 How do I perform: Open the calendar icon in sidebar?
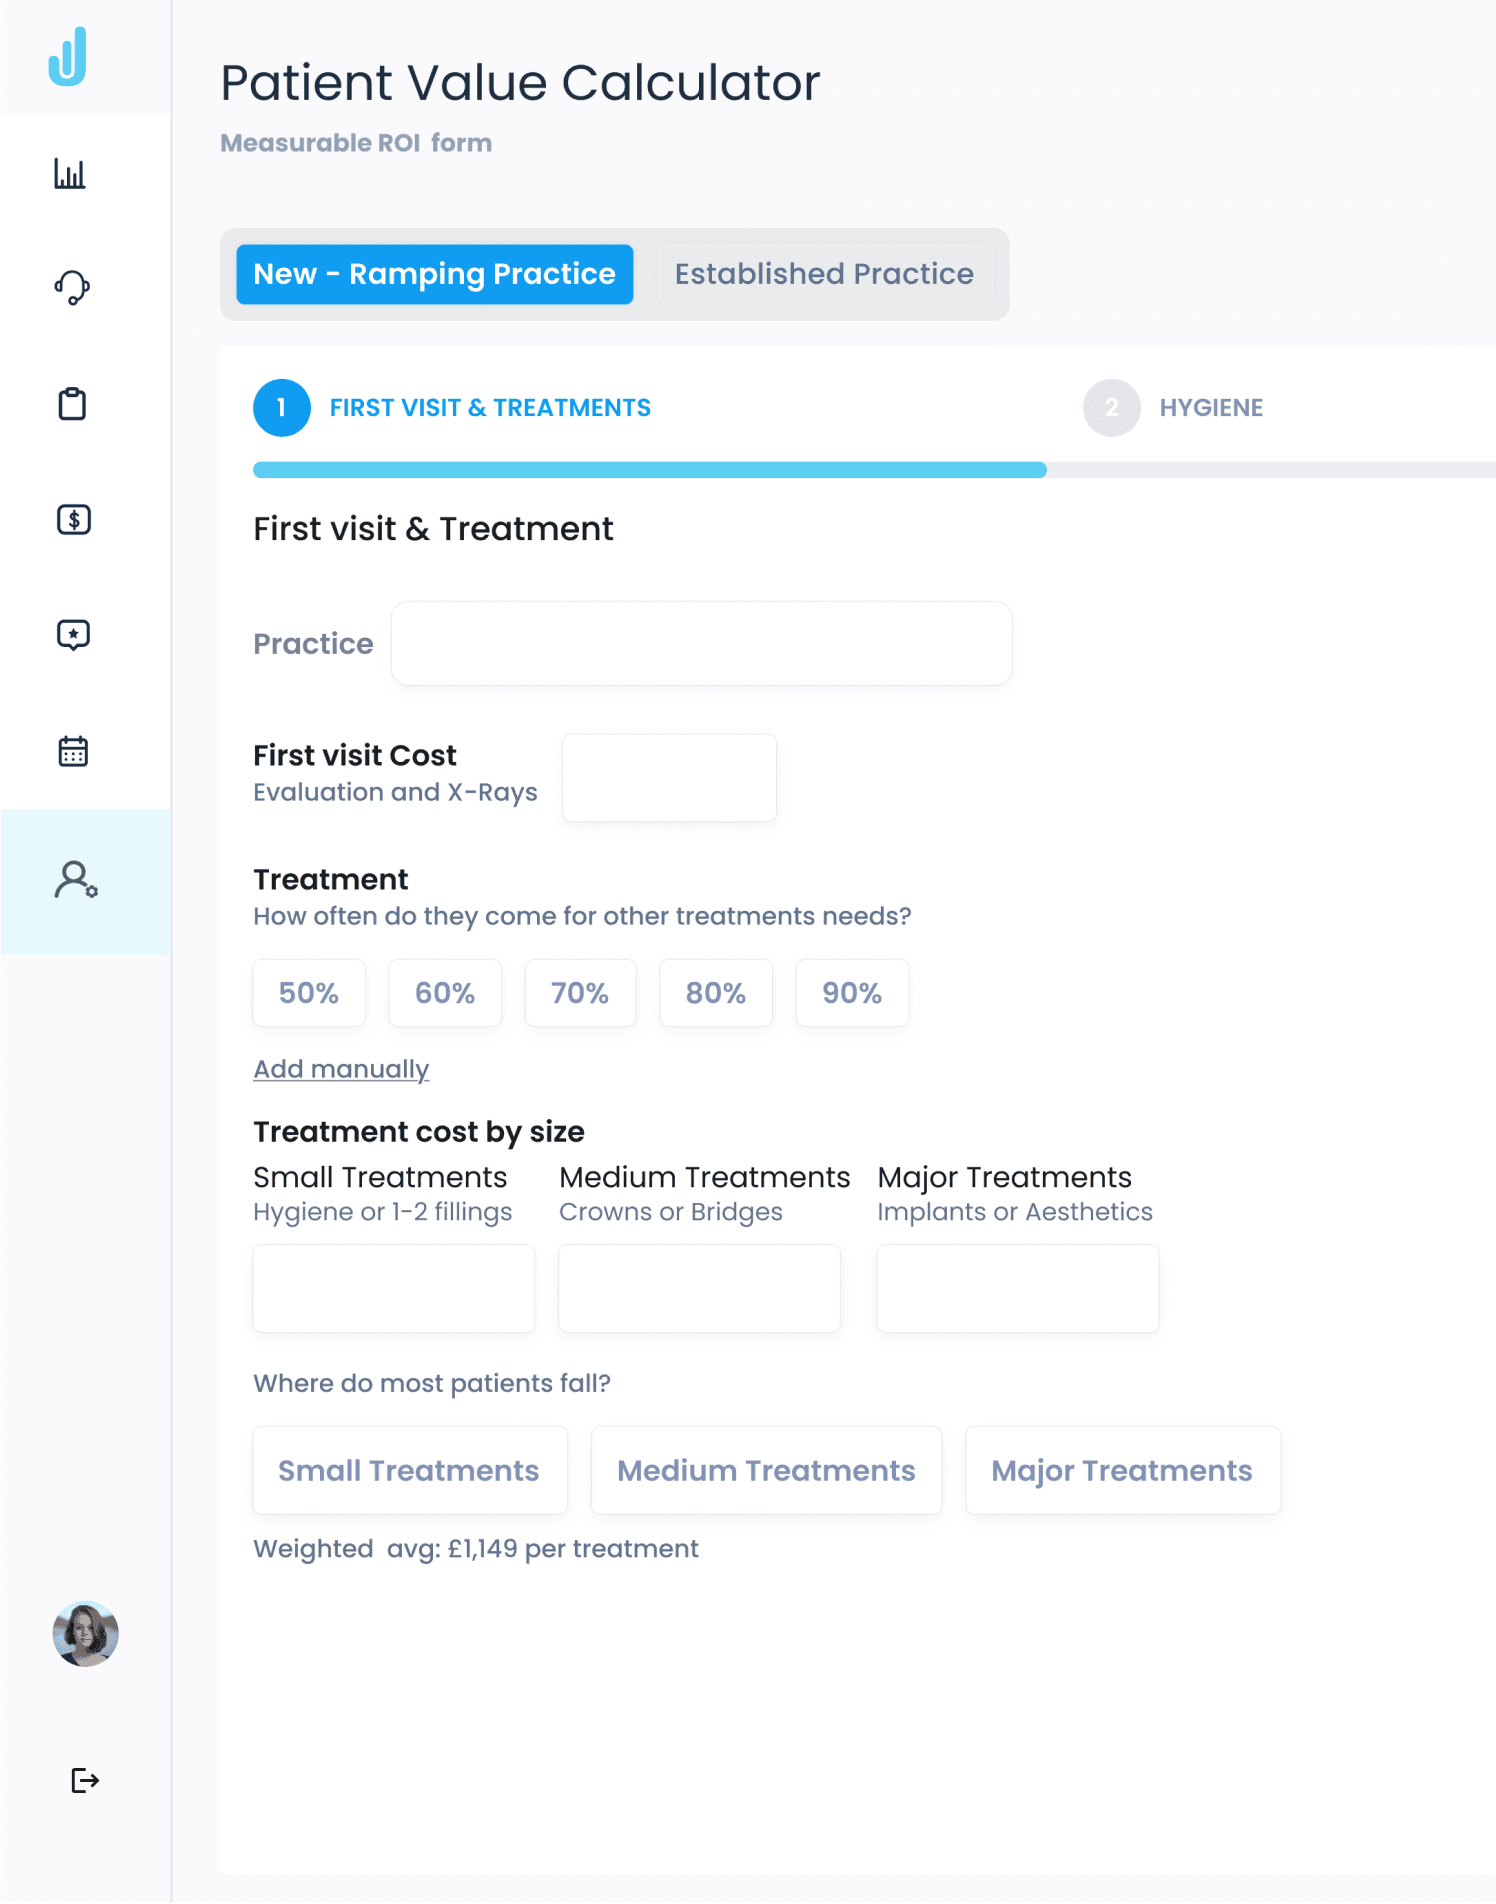73,751
